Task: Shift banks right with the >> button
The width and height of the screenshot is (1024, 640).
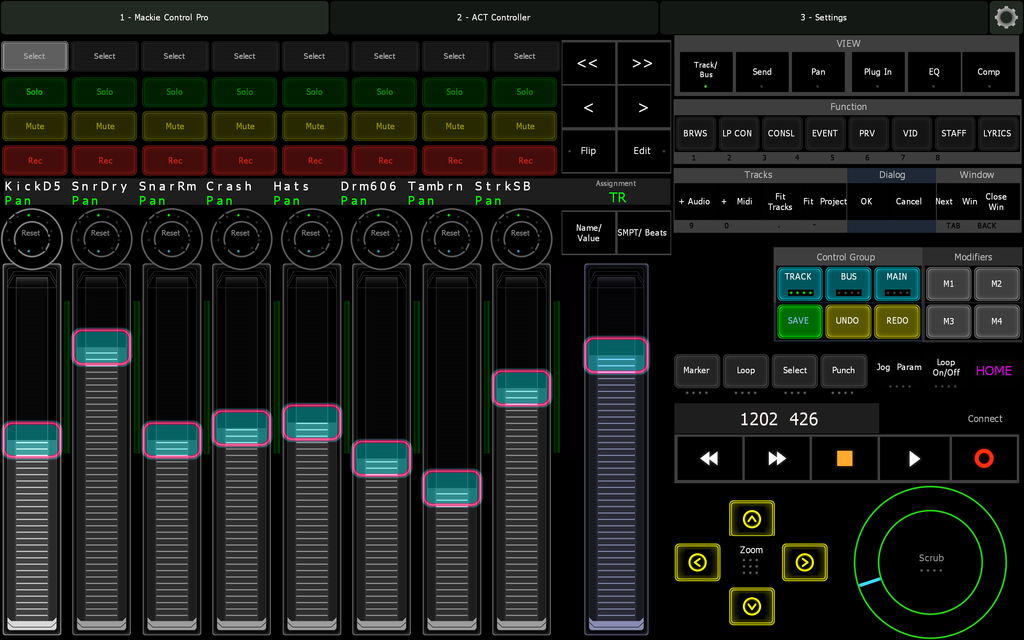Action: pos(642,63)
